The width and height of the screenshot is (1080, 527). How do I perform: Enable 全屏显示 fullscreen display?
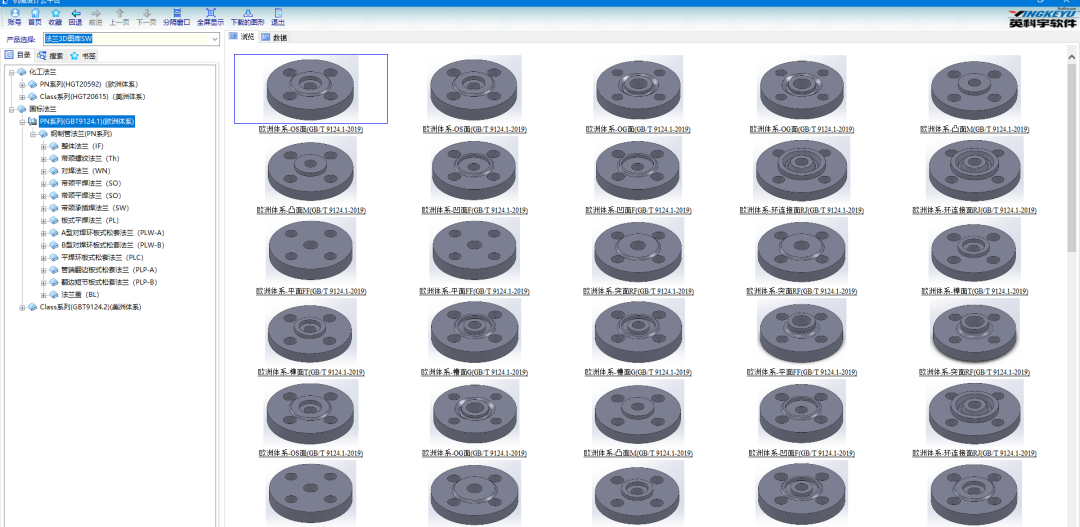(x=210, y=16)
